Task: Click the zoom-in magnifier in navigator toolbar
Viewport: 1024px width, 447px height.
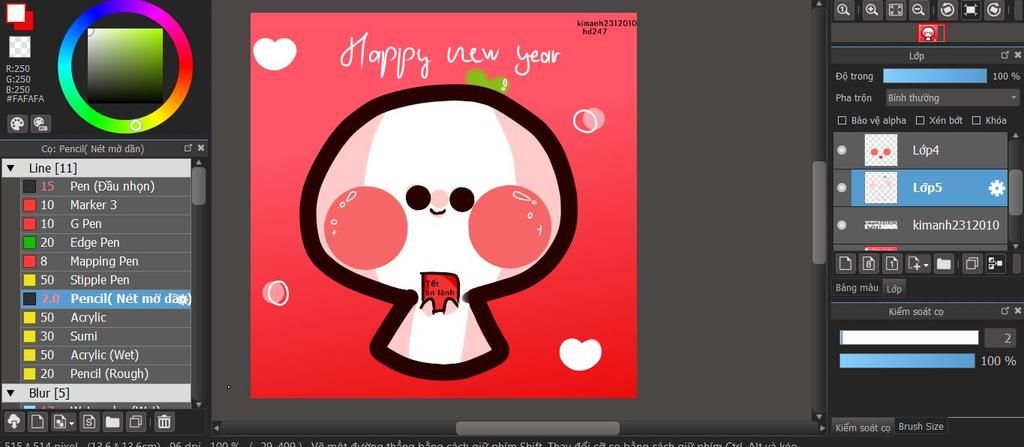Action: [x=871, y=10]
